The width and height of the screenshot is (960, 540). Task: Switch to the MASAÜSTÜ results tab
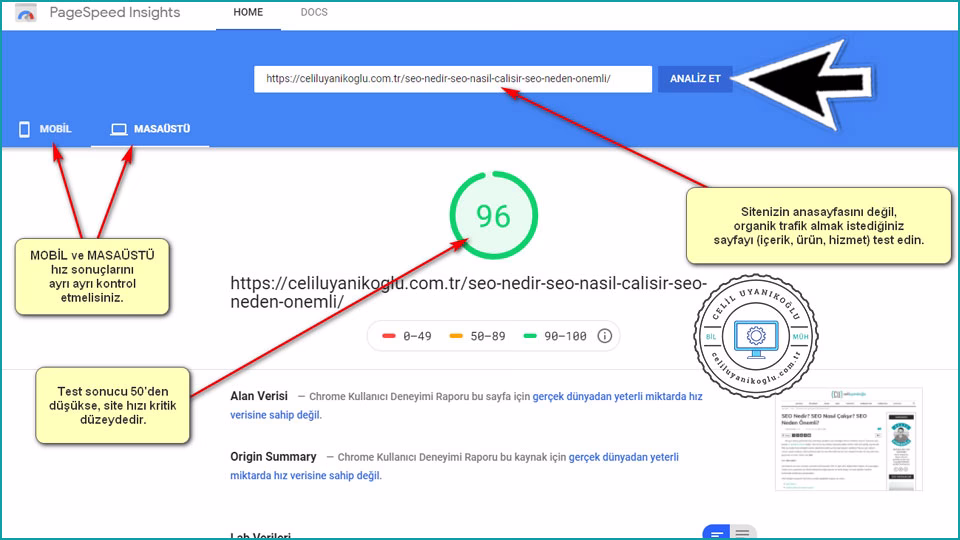pos(150,129)
